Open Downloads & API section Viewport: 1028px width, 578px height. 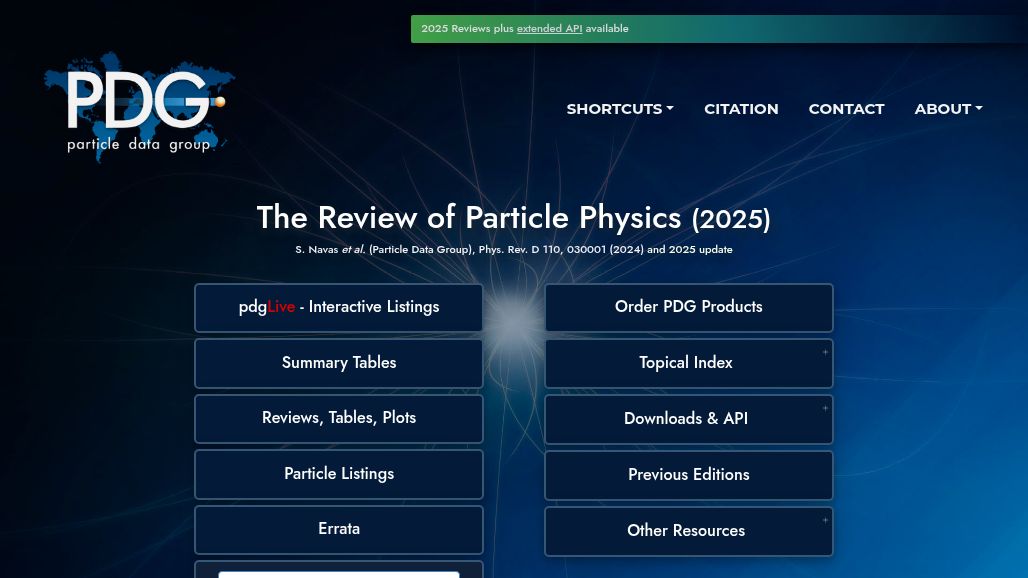(686, 419)
